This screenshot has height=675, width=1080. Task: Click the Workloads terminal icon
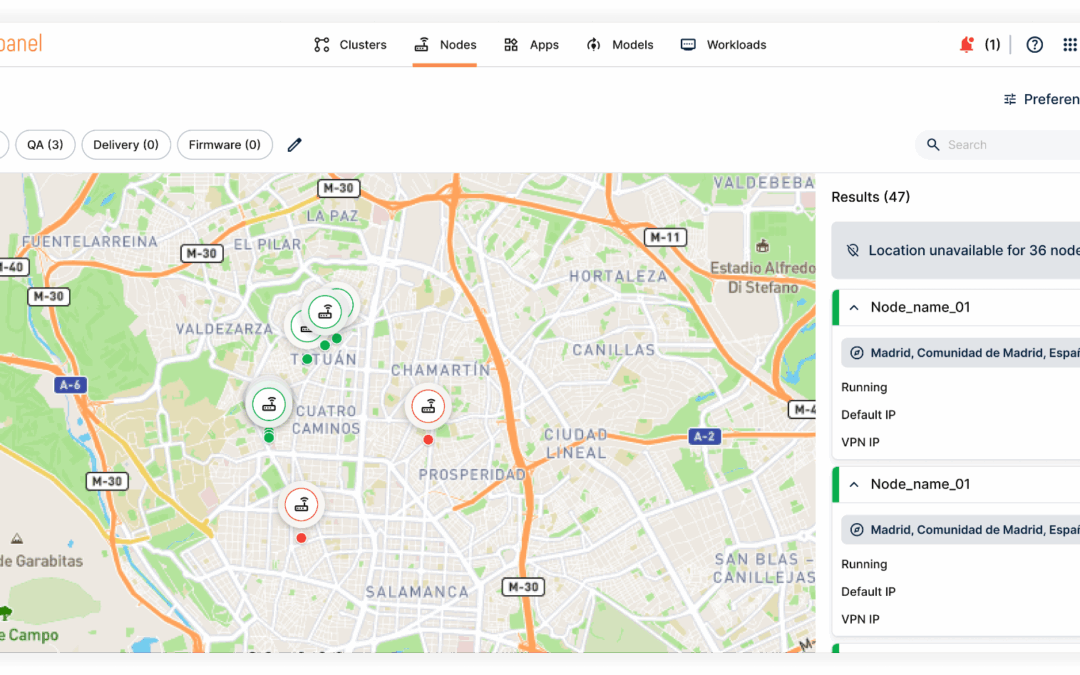point(687,44)
